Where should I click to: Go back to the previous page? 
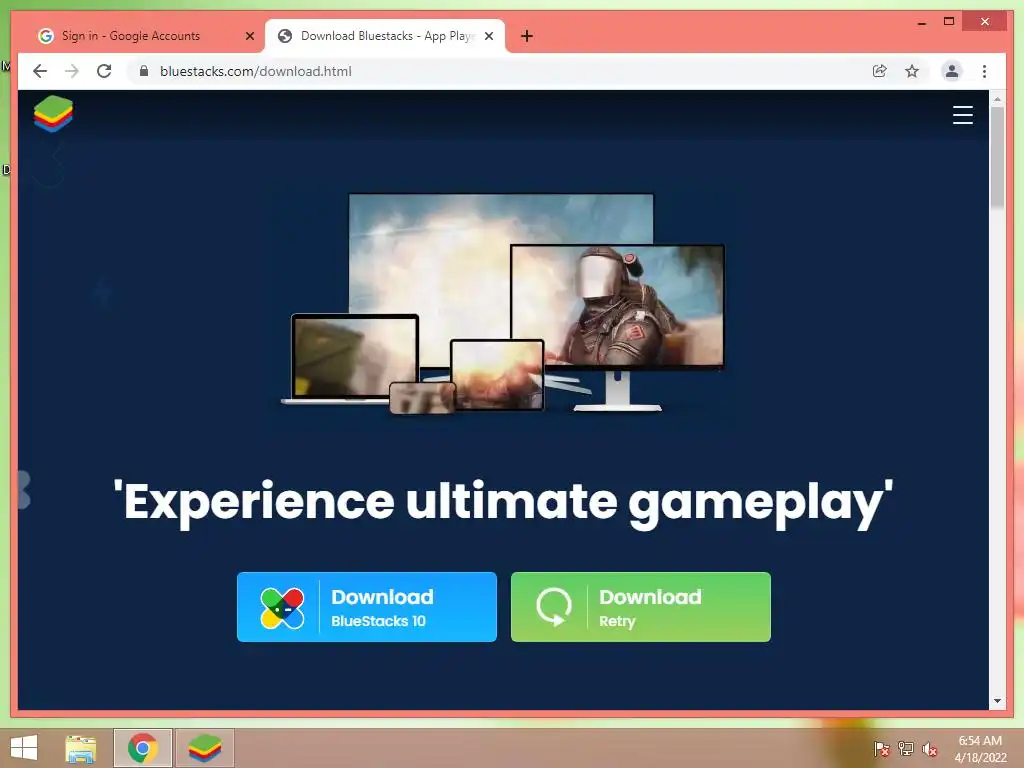point(40,71)
